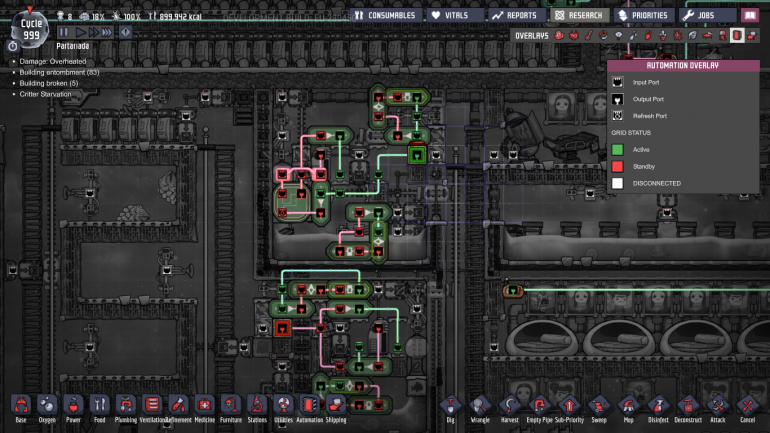Screen dimensions: 770x433
Task: Click the Cycle 999 asteroid indicator
Action: 30,29
